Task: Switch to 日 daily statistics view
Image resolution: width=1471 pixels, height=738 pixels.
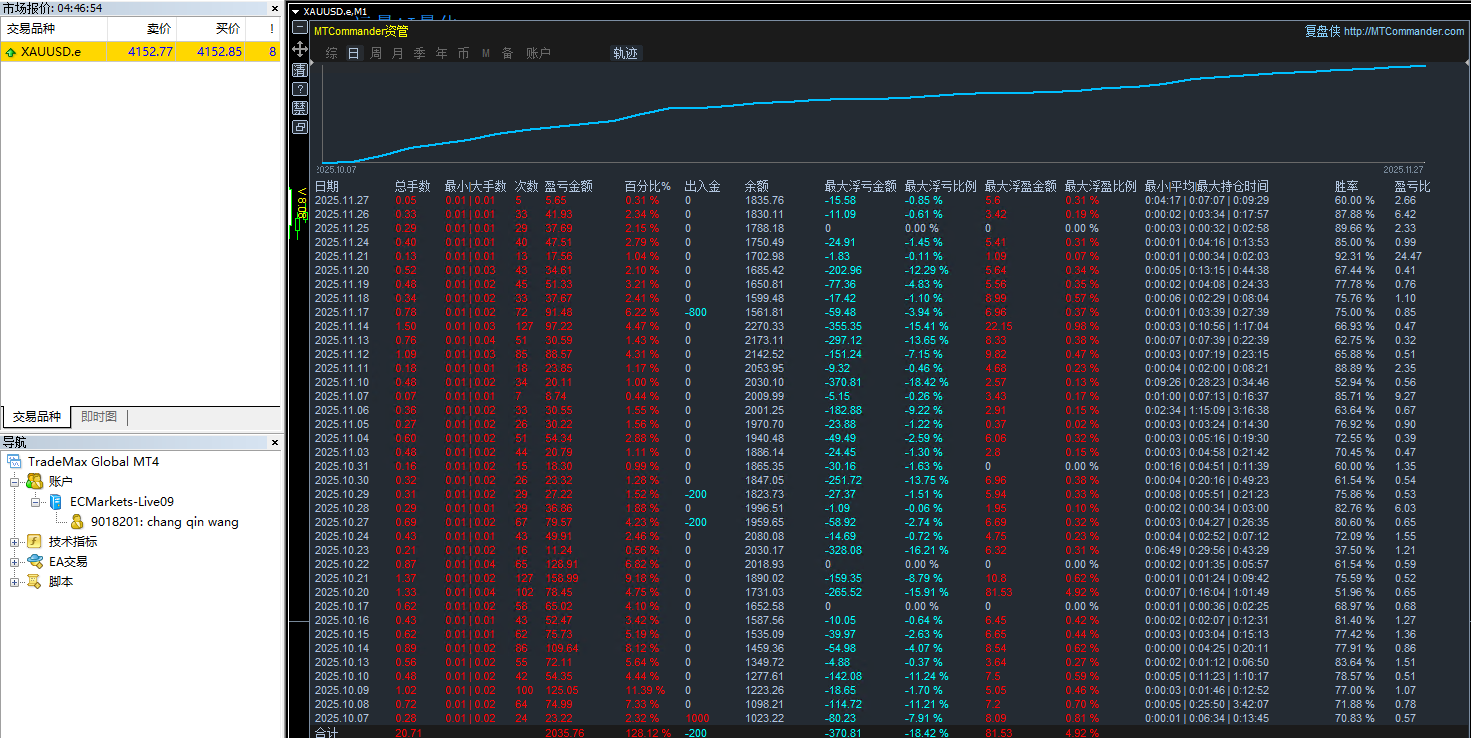Action: pyautogui.click(x=353, y=54)
